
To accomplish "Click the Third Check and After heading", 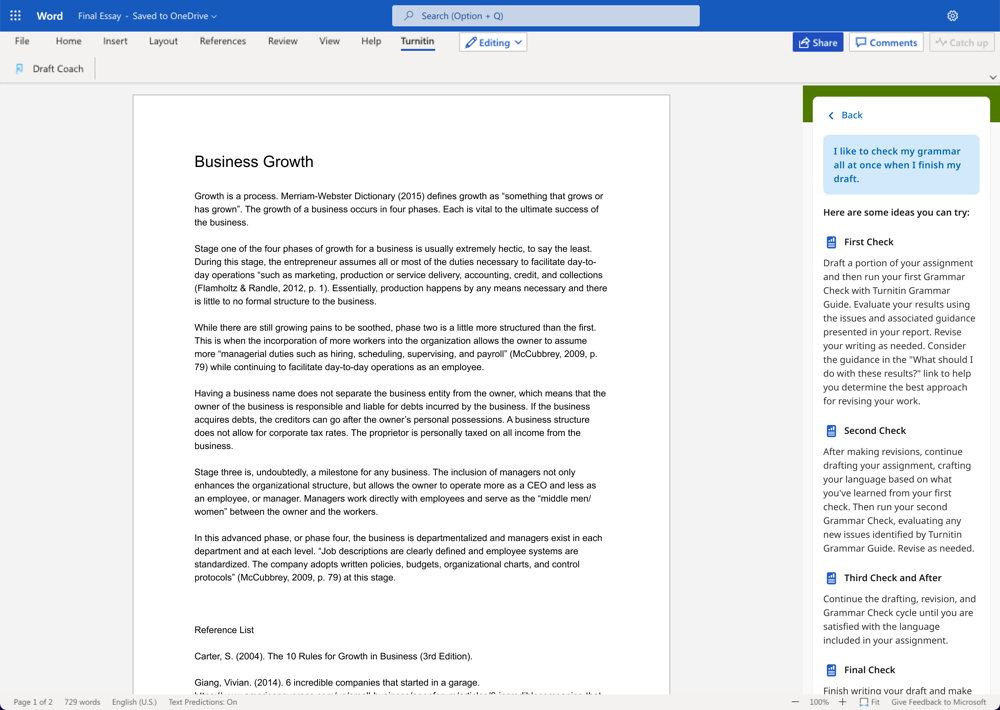I will (893, 578).
